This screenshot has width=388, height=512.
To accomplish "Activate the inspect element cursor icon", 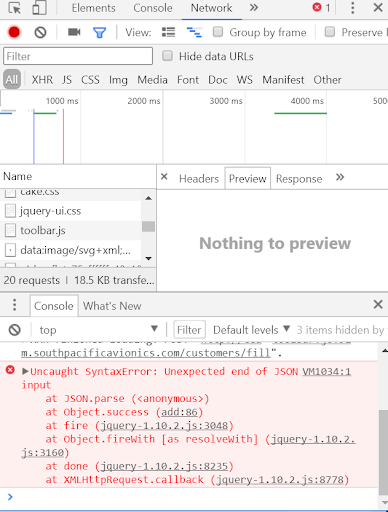I will click(x=14, y=8).
